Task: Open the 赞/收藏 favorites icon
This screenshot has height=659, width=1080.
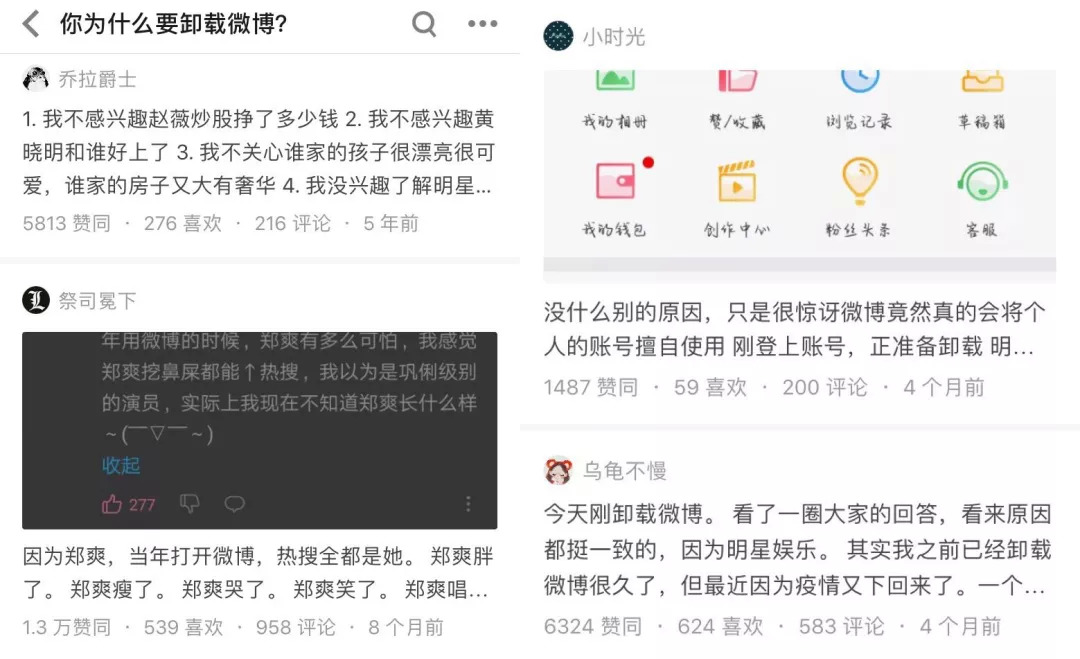Action: (737, 80)
